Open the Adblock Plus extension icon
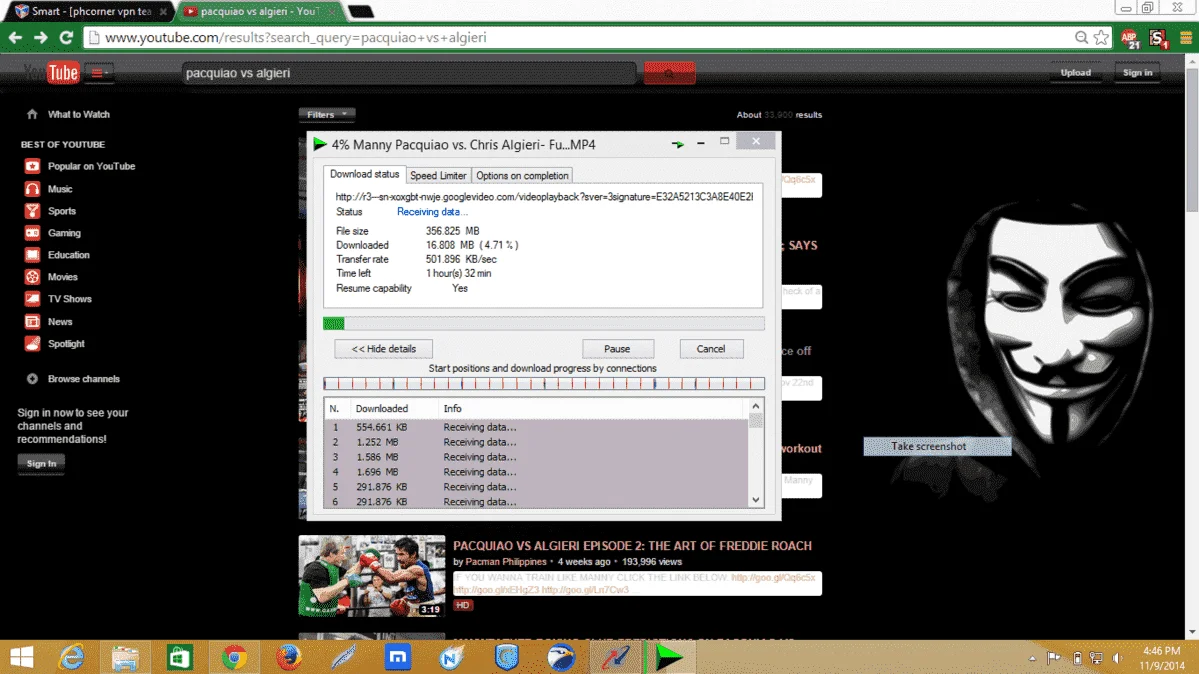1199x674 pixels. coord(1130,38)
